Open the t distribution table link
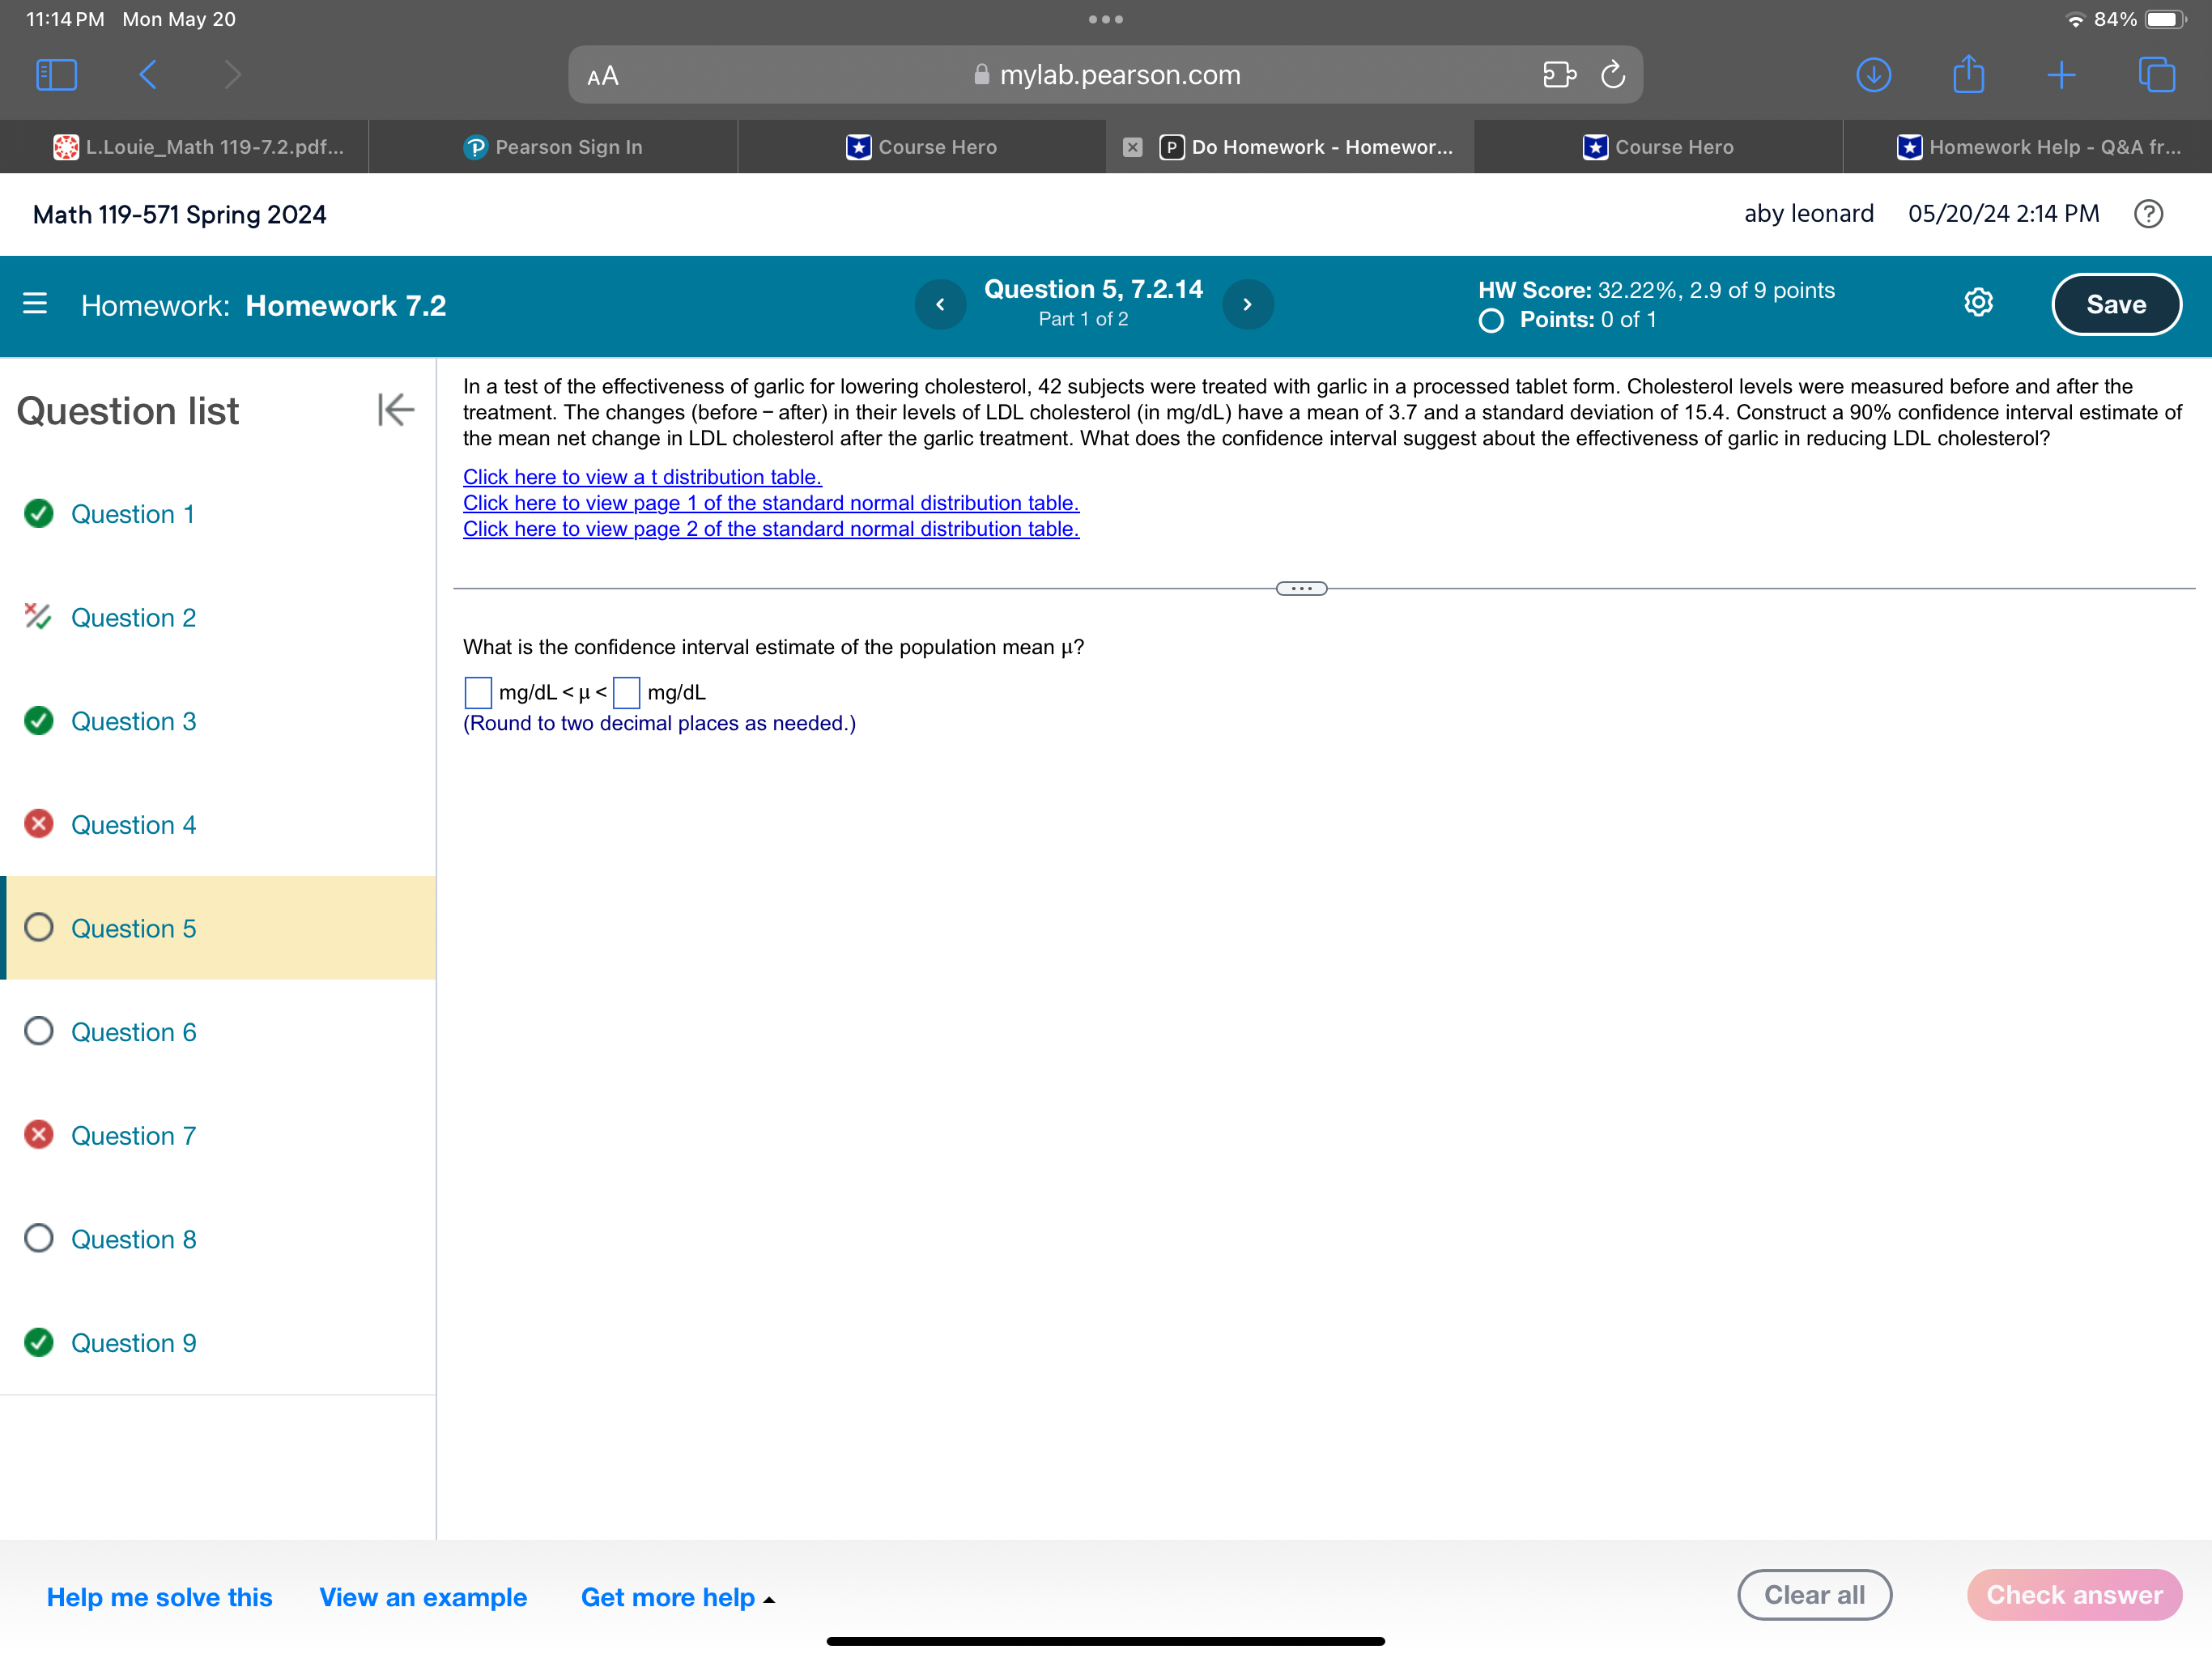This screenshot has width=2212, height=1658. [641, 477]
